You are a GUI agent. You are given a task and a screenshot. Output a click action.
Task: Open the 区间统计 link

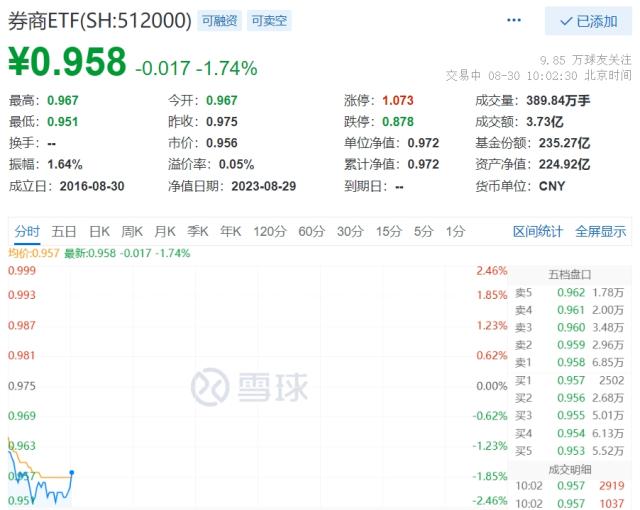point(538,231)
